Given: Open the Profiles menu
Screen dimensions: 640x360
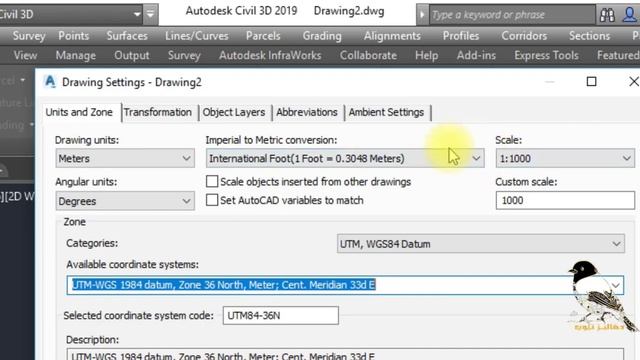Looking at the screenshot, I should (x=461, y=36).
